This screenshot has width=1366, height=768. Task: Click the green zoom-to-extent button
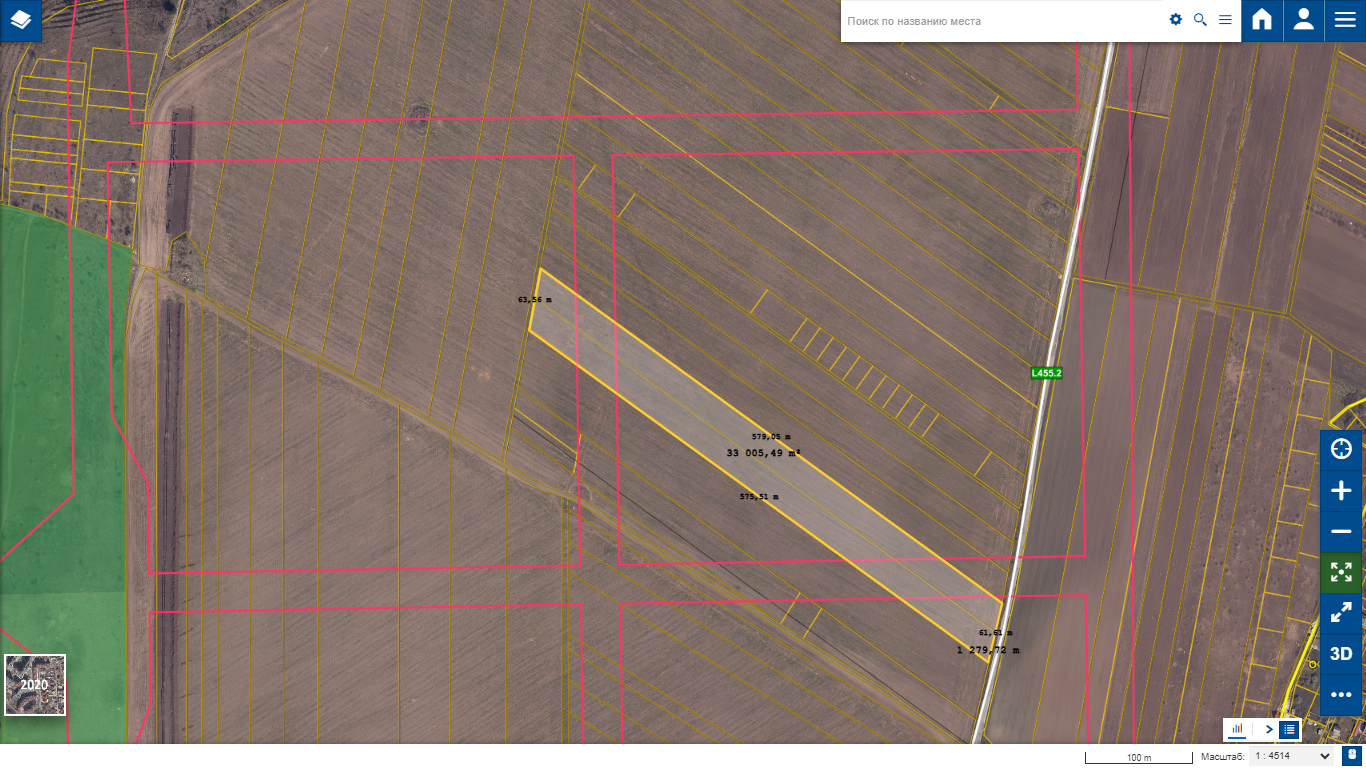(1341, 572)
